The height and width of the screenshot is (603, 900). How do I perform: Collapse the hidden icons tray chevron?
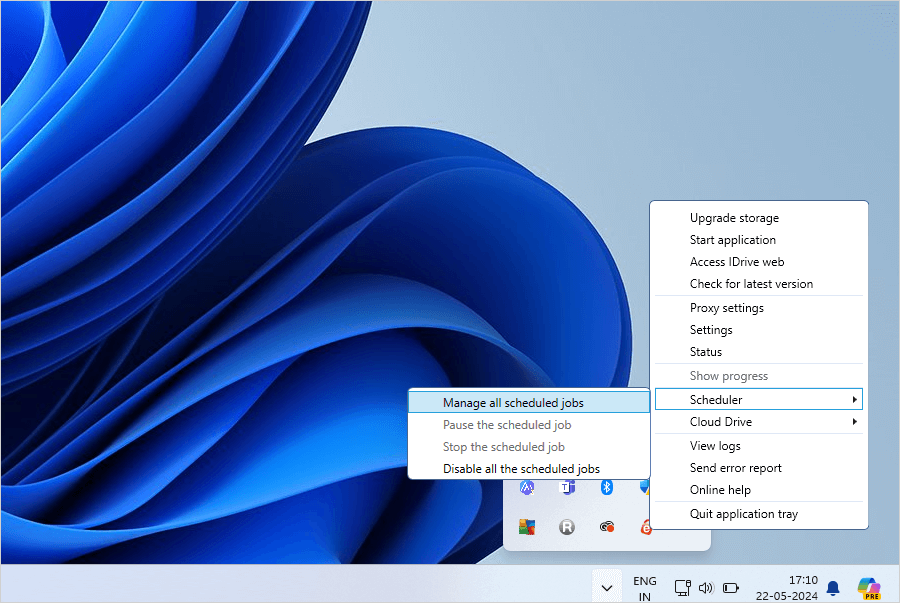607,588
